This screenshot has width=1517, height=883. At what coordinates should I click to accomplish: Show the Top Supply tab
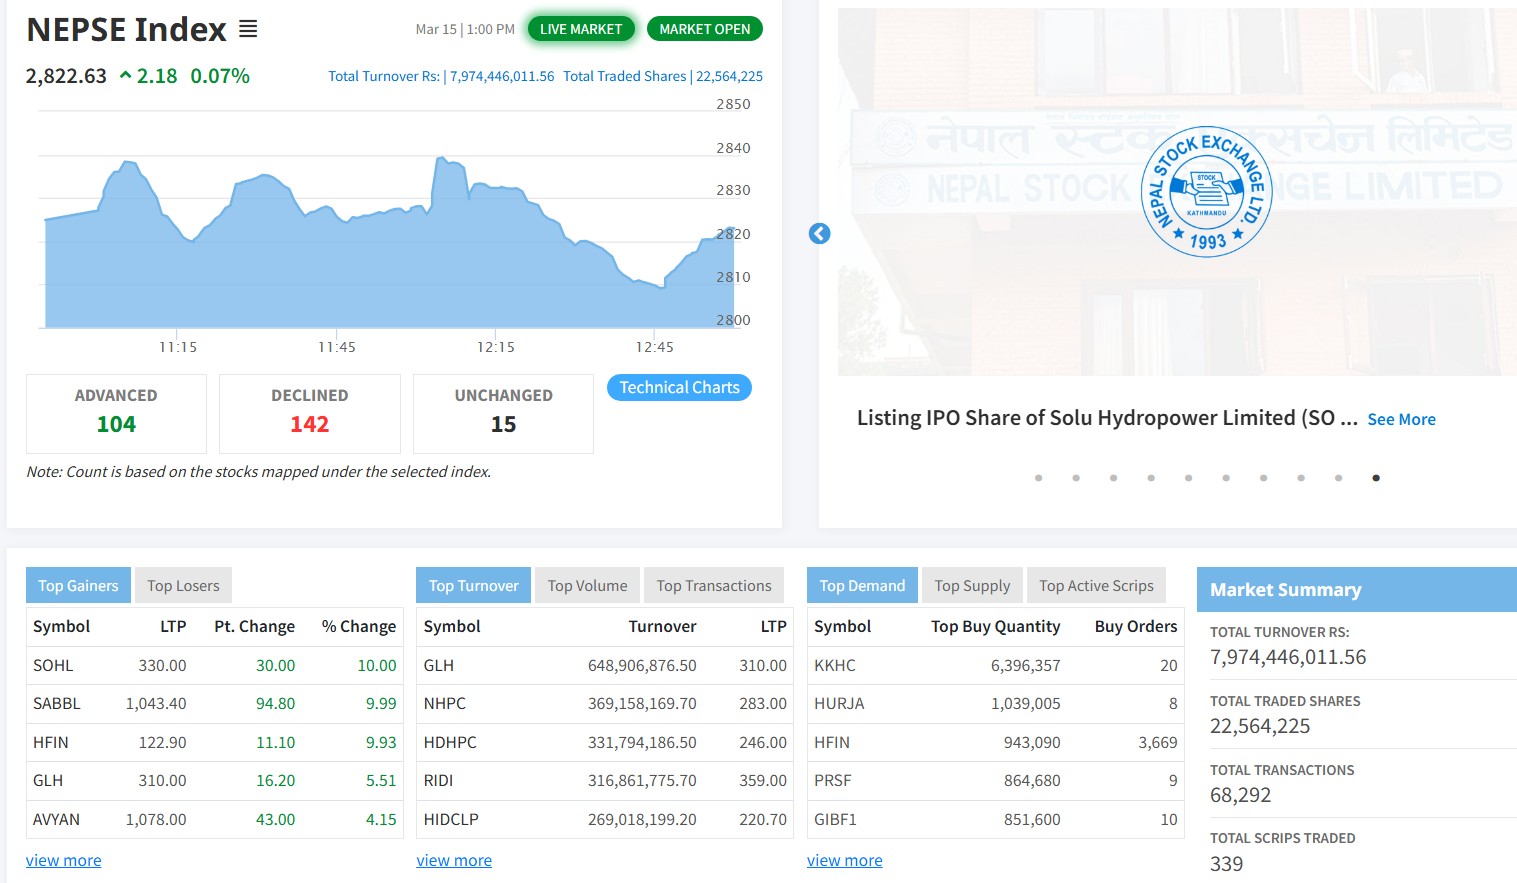tap(972, 586)
